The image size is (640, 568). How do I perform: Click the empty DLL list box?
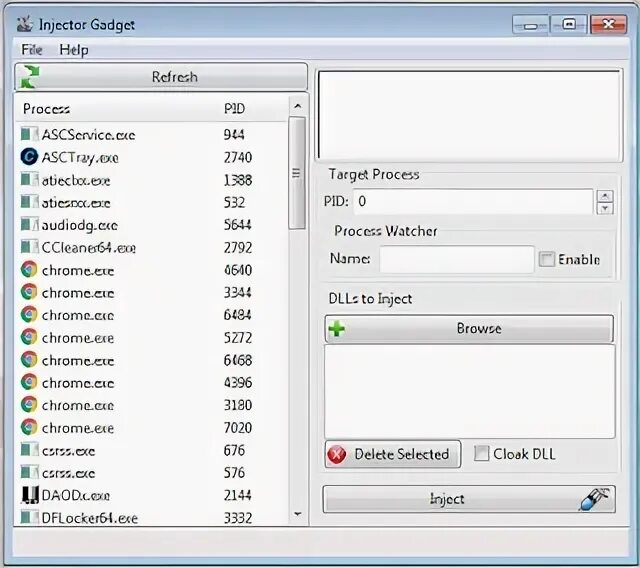470,391
